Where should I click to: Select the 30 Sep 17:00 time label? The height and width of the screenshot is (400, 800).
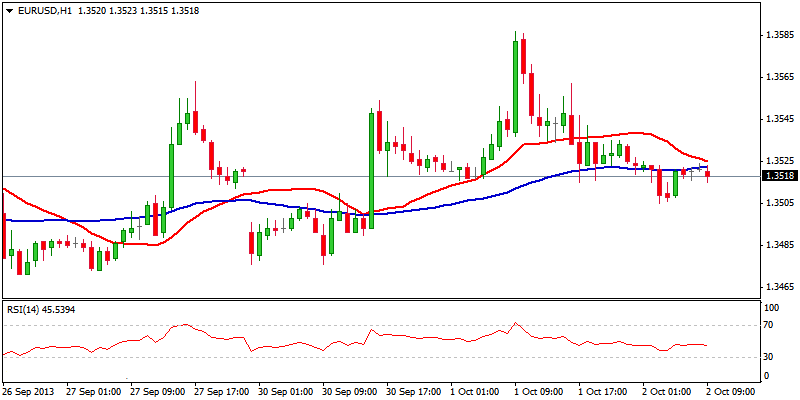tap(415, 392)
